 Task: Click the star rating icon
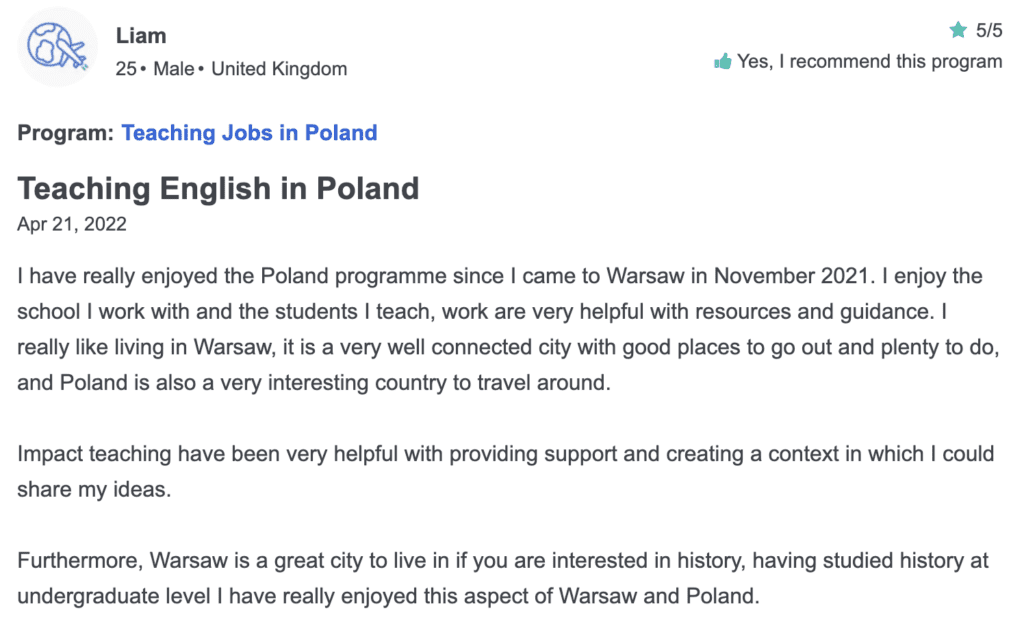coord(957,29)
